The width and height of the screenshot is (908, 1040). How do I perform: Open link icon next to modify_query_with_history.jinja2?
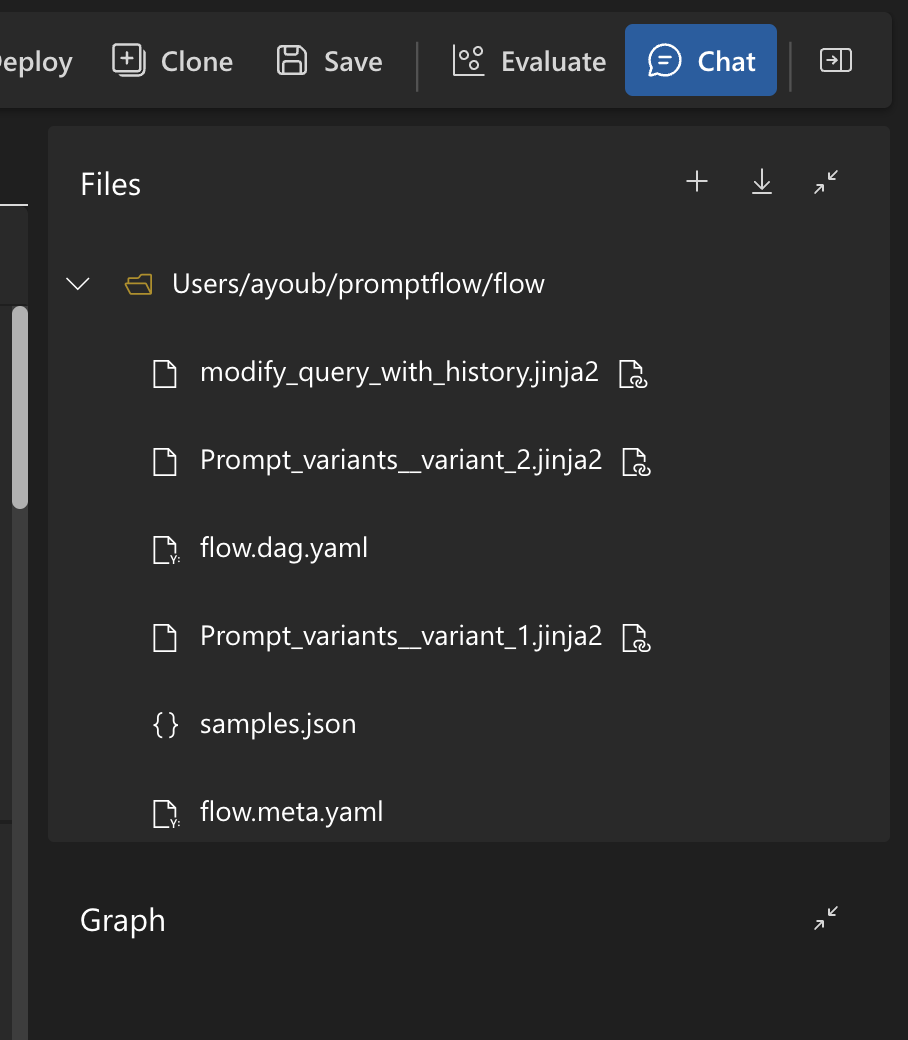click(631, 373)
